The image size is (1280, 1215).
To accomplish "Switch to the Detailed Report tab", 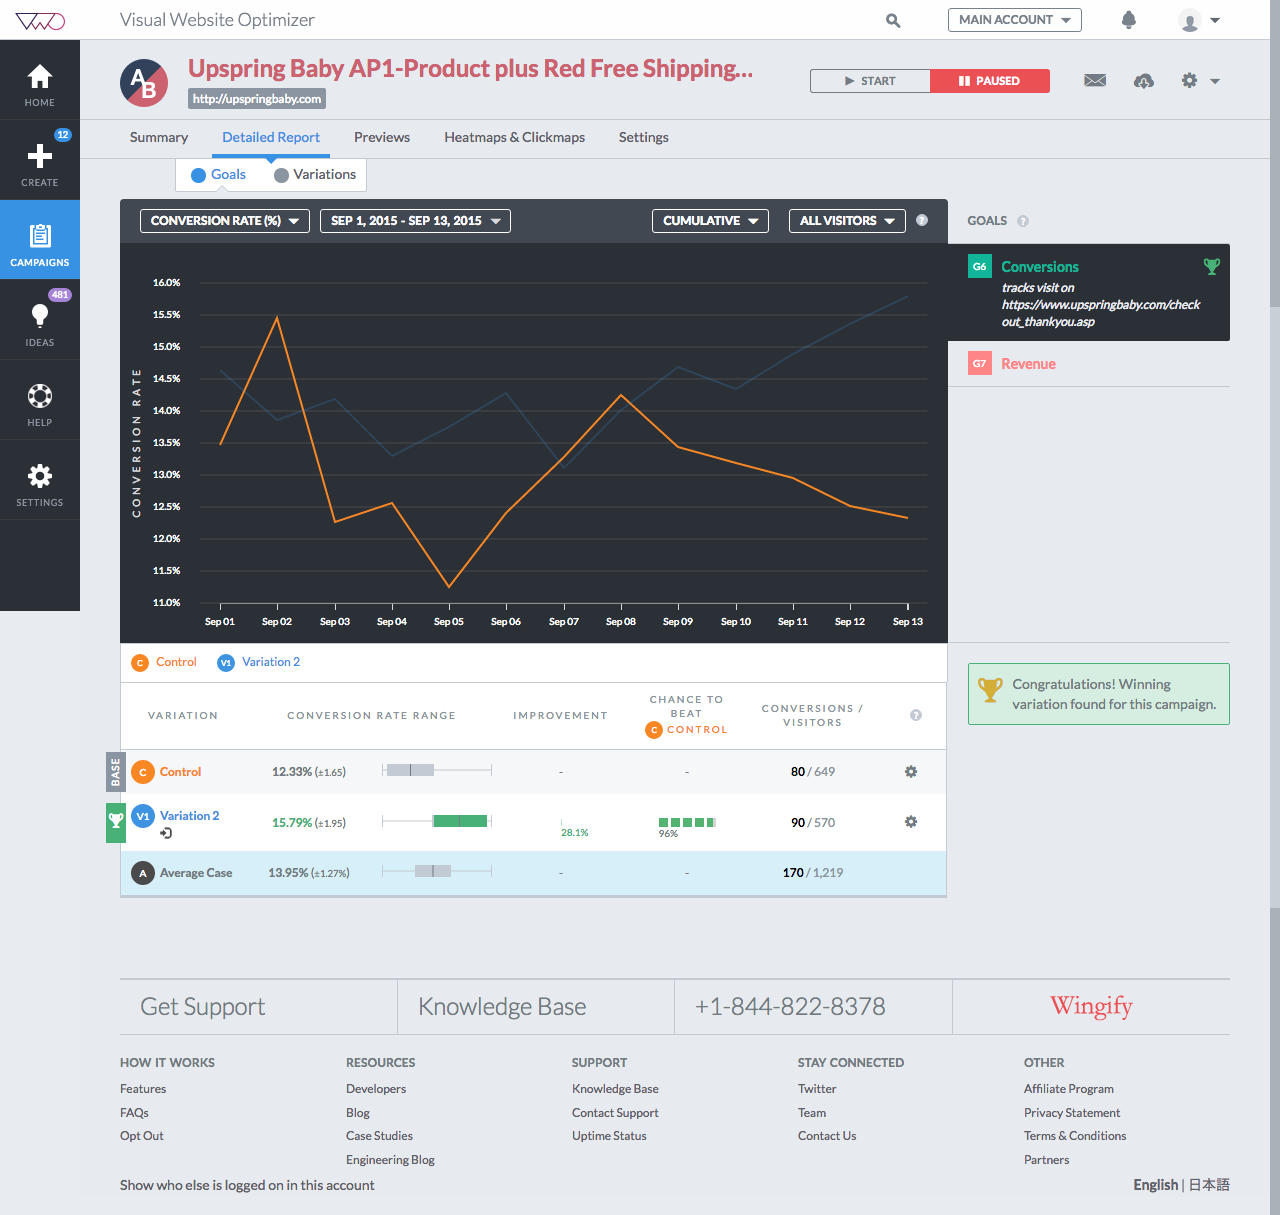I will click(x=271, y=138).
